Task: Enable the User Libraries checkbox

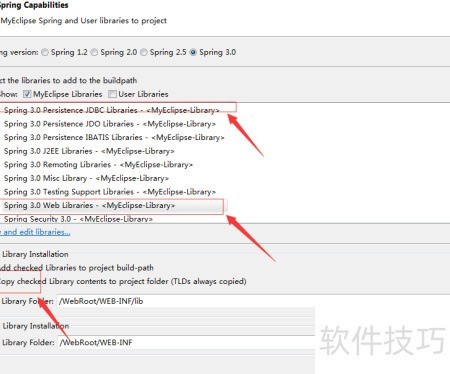Action: (112, 94)
